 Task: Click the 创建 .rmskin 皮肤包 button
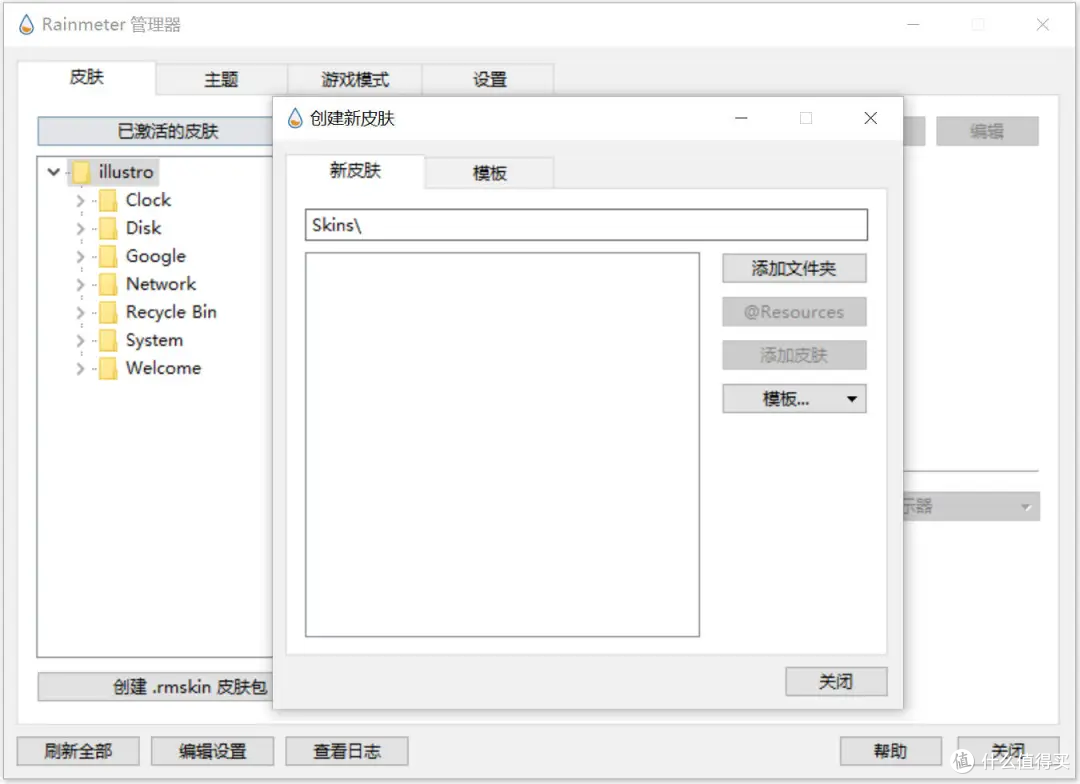click(156, 687)
